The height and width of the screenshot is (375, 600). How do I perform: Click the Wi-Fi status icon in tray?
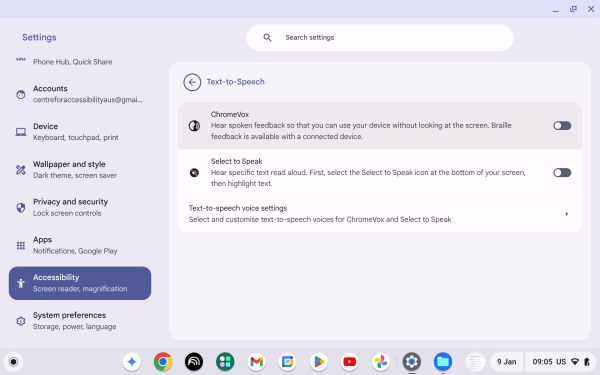pos(575,362)
